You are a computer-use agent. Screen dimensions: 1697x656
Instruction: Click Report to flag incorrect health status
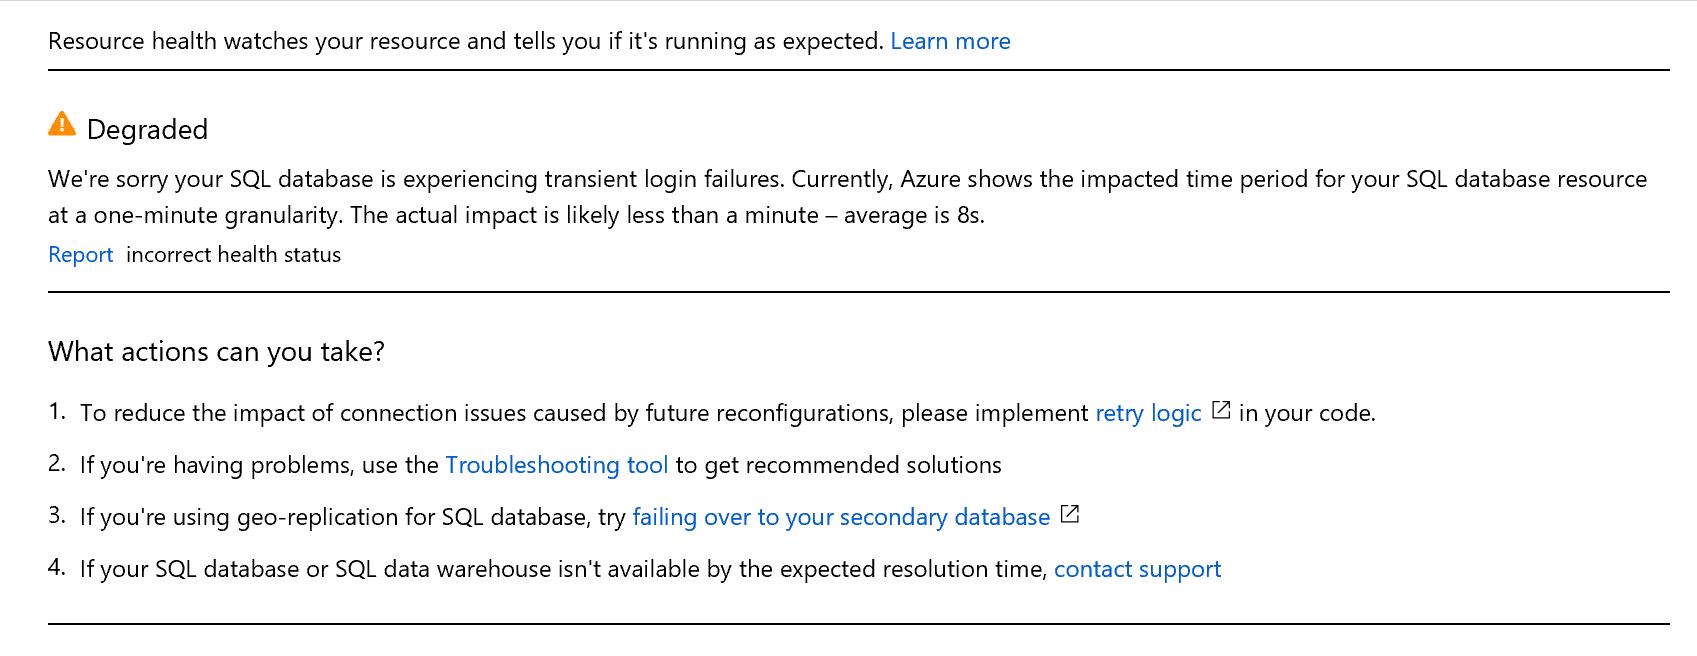tap(80, 254)
